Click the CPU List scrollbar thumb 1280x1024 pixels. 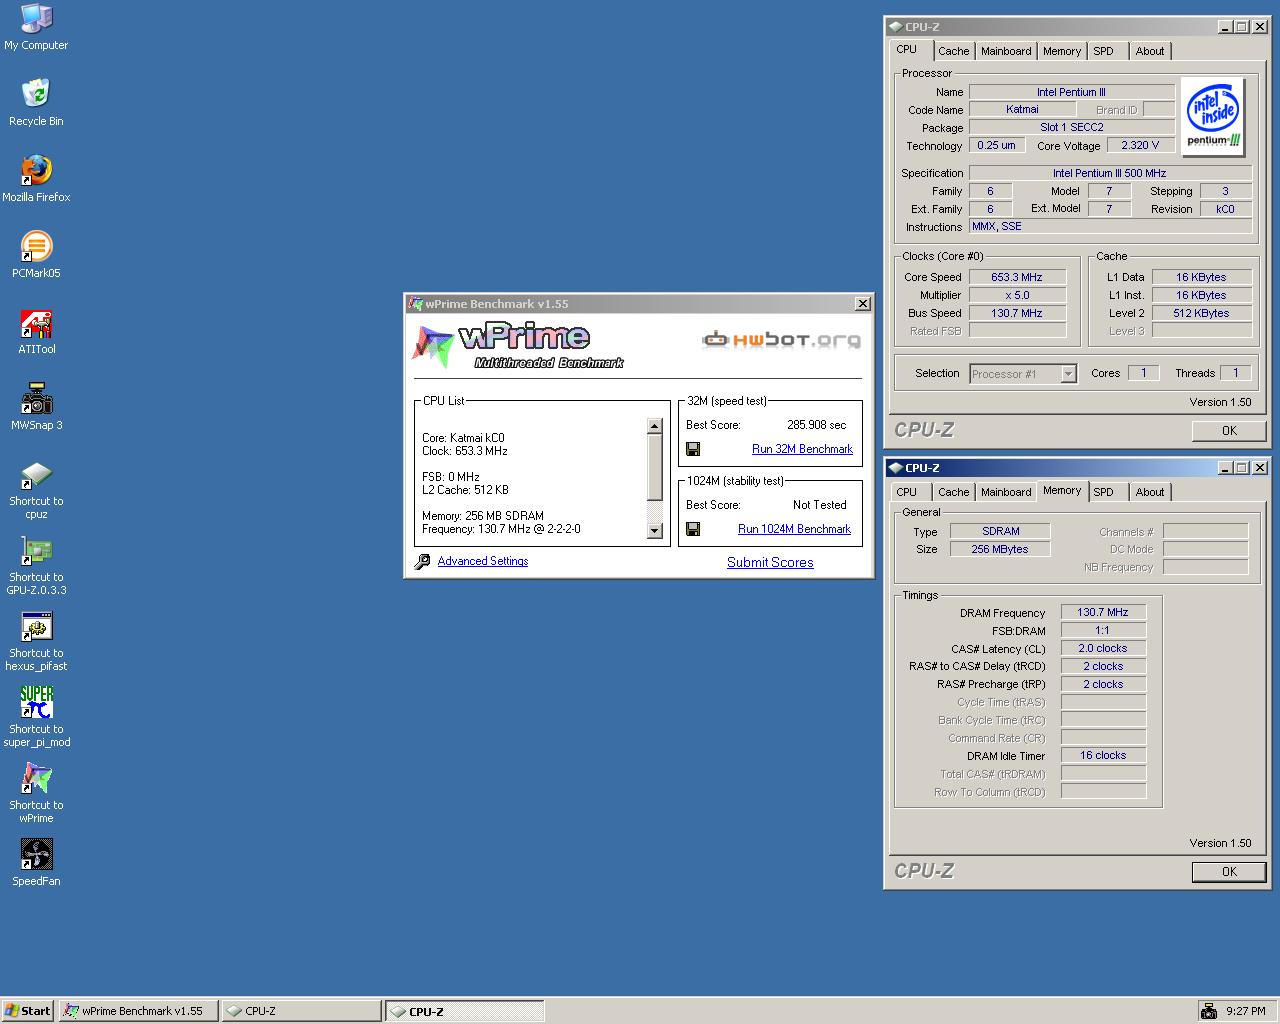tap(655, 468)
